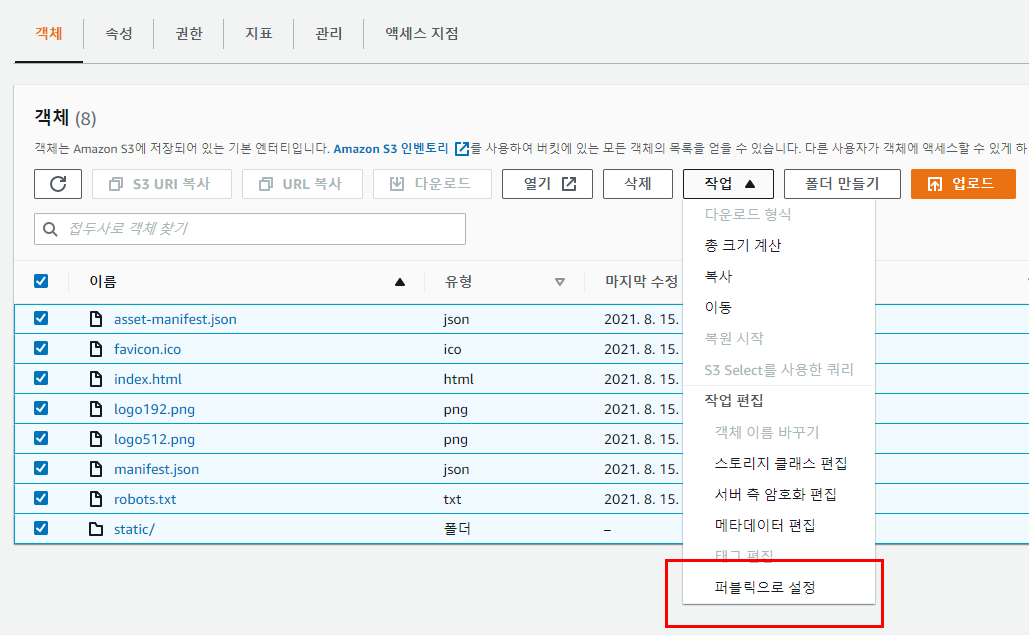Uncheck the asset-manifest.json checkbox
This screenshot has height=635, width=1029.
pyautogui.click(x=41, y=318)
